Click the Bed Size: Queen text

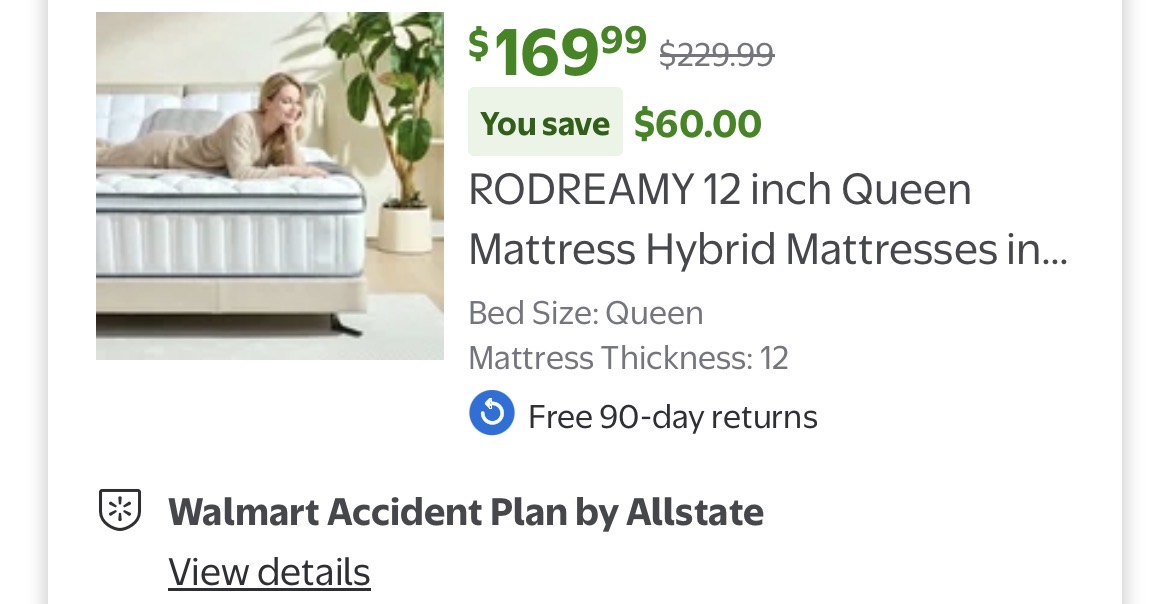585,313
